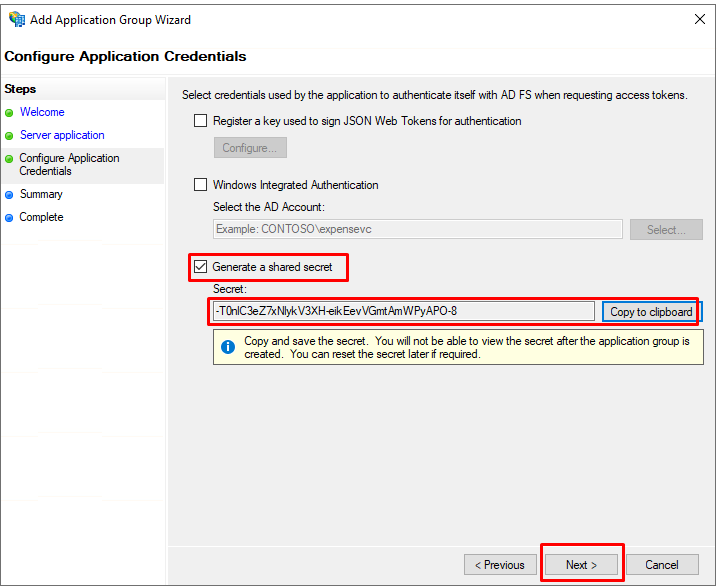Select the Summary step in sidebar
The height and width of the screenshot is (586, 717).
coord(41,194)
